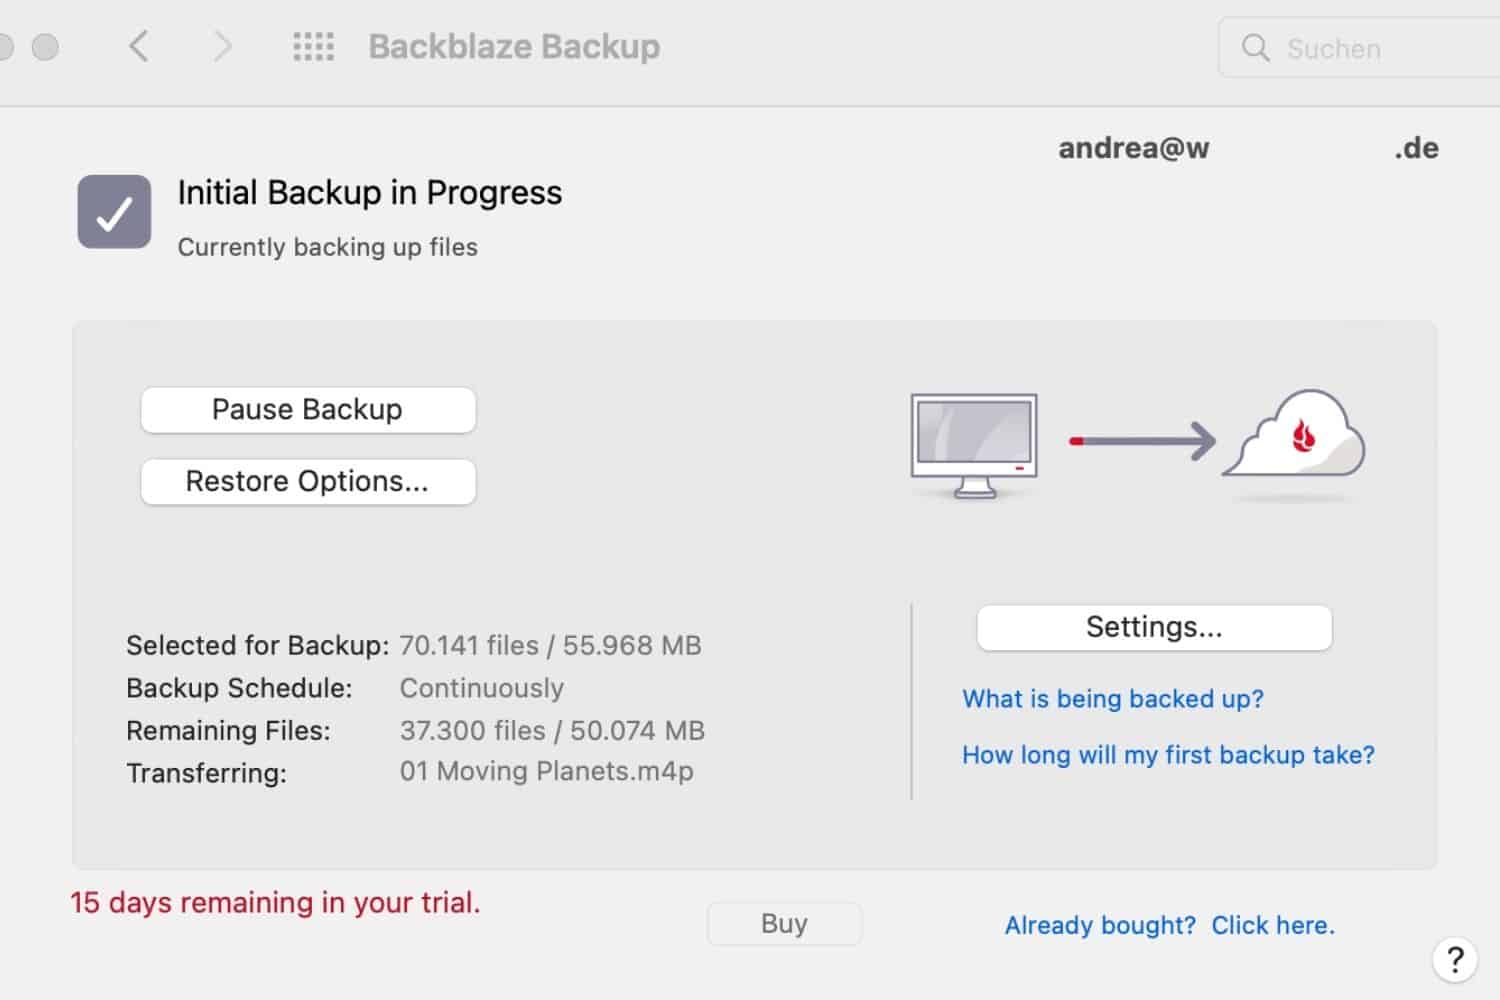Go forward with the right chevron
The width and height of the screenshot is (1500, 1000).
[223, 46]
